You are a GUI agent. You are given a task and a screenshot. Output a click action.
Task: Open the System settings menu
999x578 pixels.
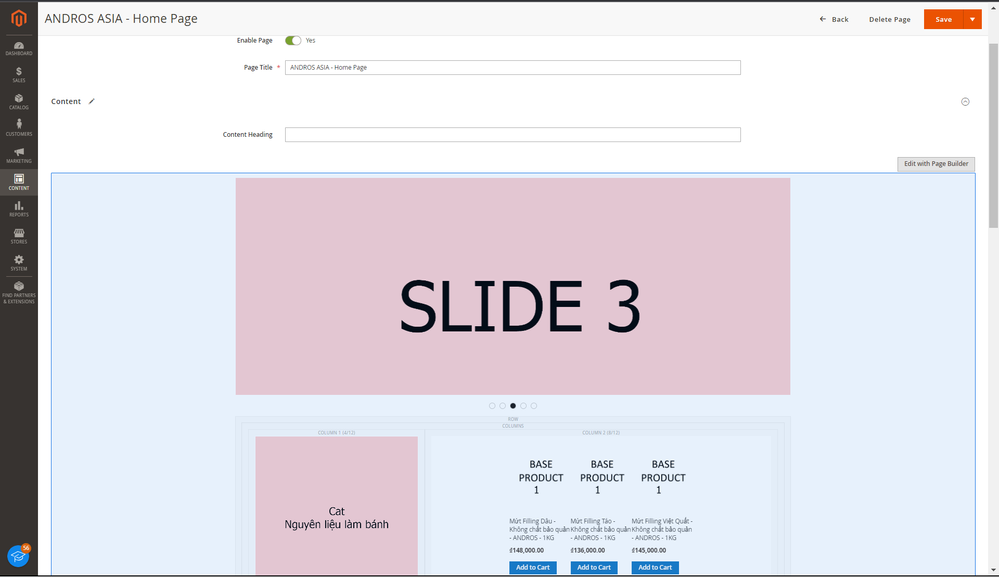point(19,263)
